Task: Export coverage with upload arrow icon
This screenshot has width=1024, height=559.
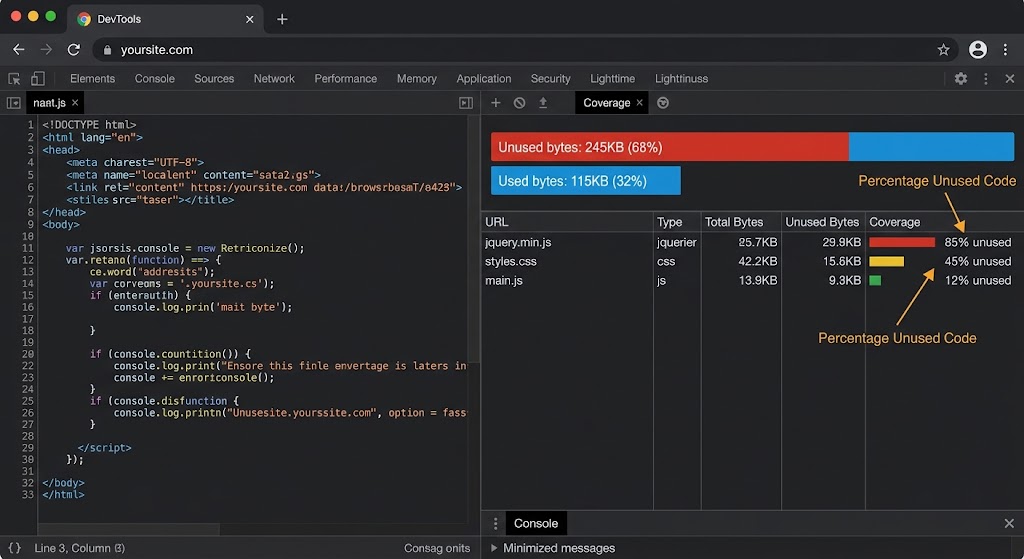Action: (x=543, y=103)
